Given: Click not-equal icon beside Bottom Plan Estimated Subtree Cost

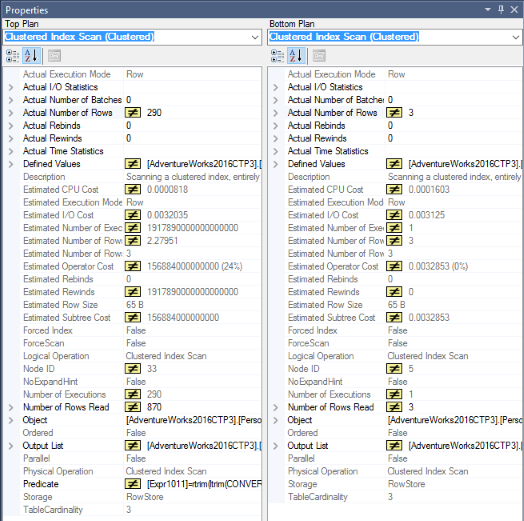Looking at the screenshot, I should pyautogui.click(x=394, y=317).
